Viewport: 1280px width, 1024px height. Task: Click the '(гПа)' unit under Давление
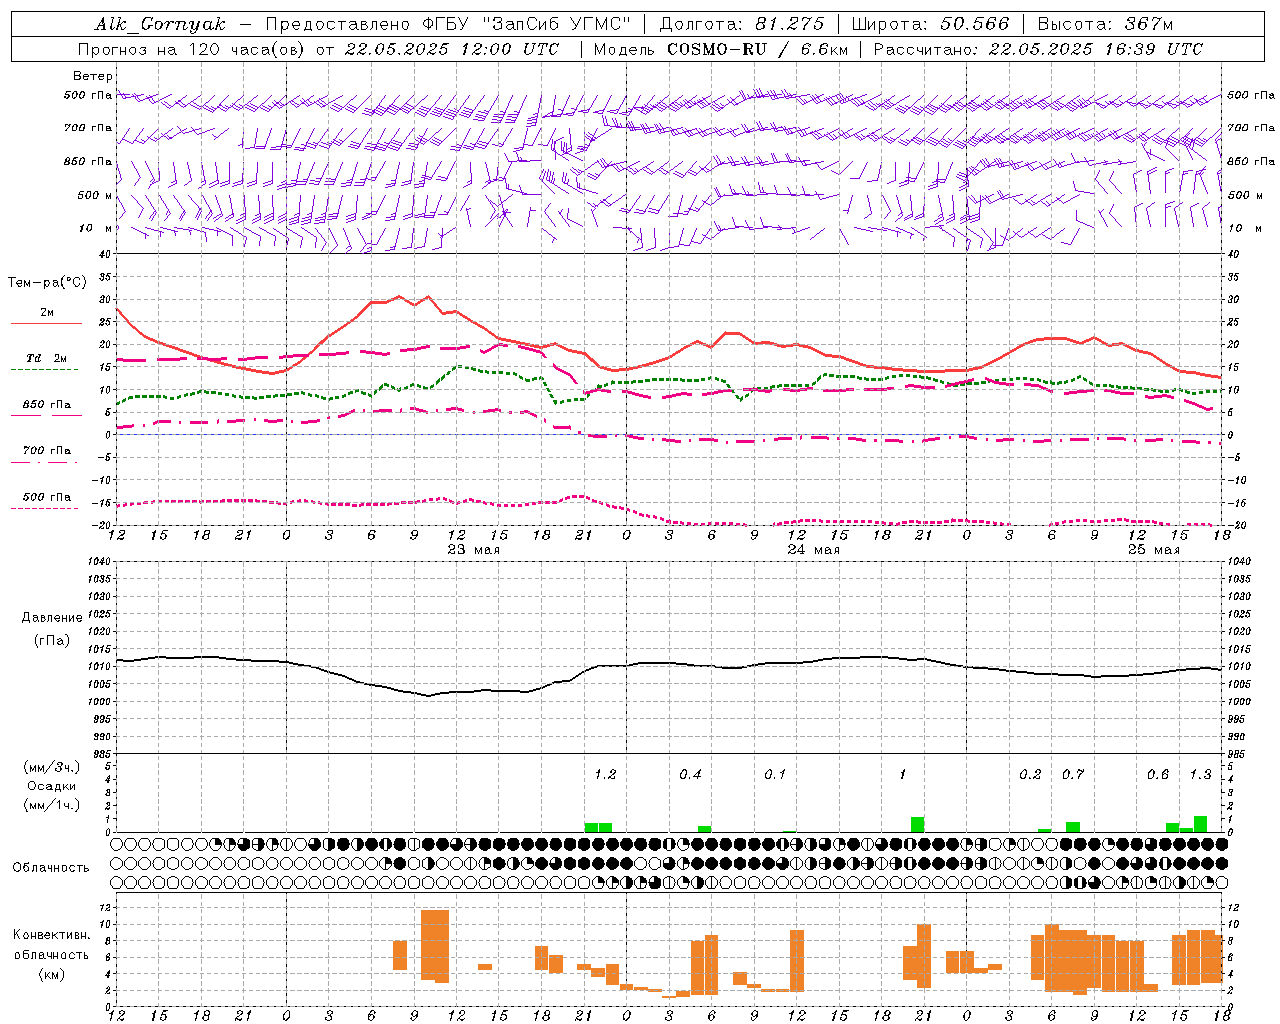(52, 641)
